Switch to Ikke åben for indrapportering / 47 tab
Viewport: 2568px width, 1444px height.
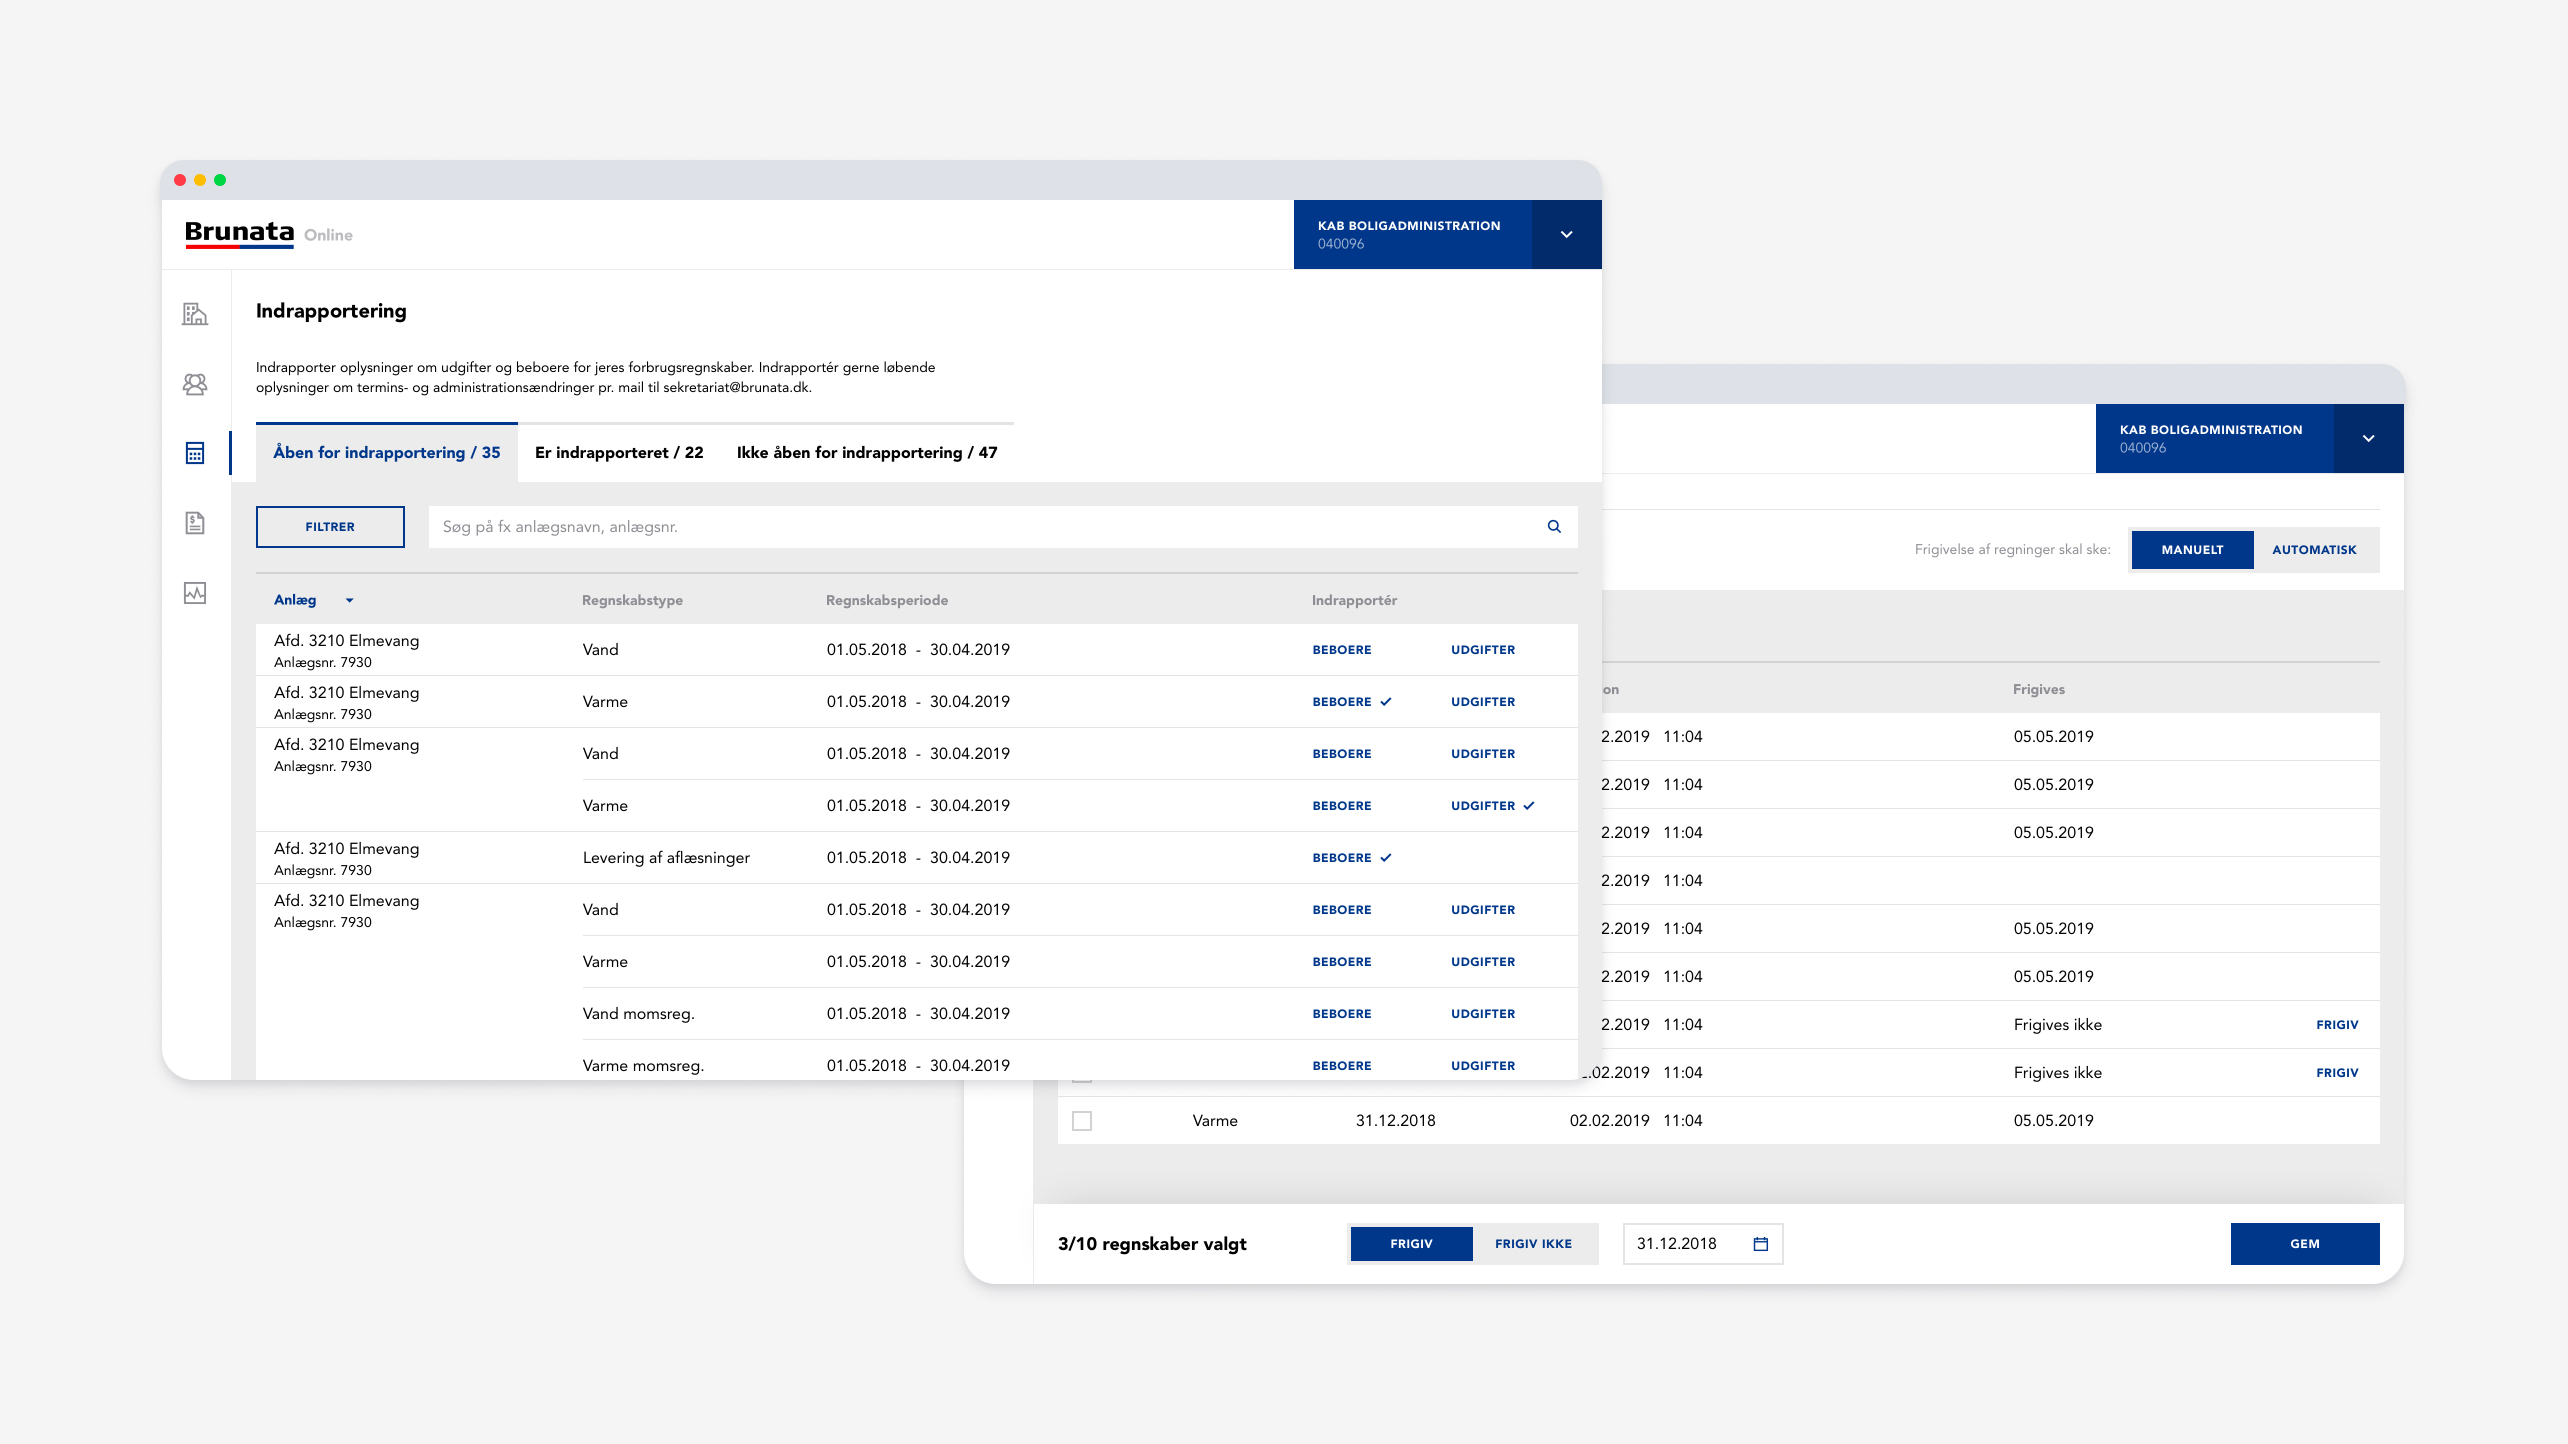tap(867, 453)
